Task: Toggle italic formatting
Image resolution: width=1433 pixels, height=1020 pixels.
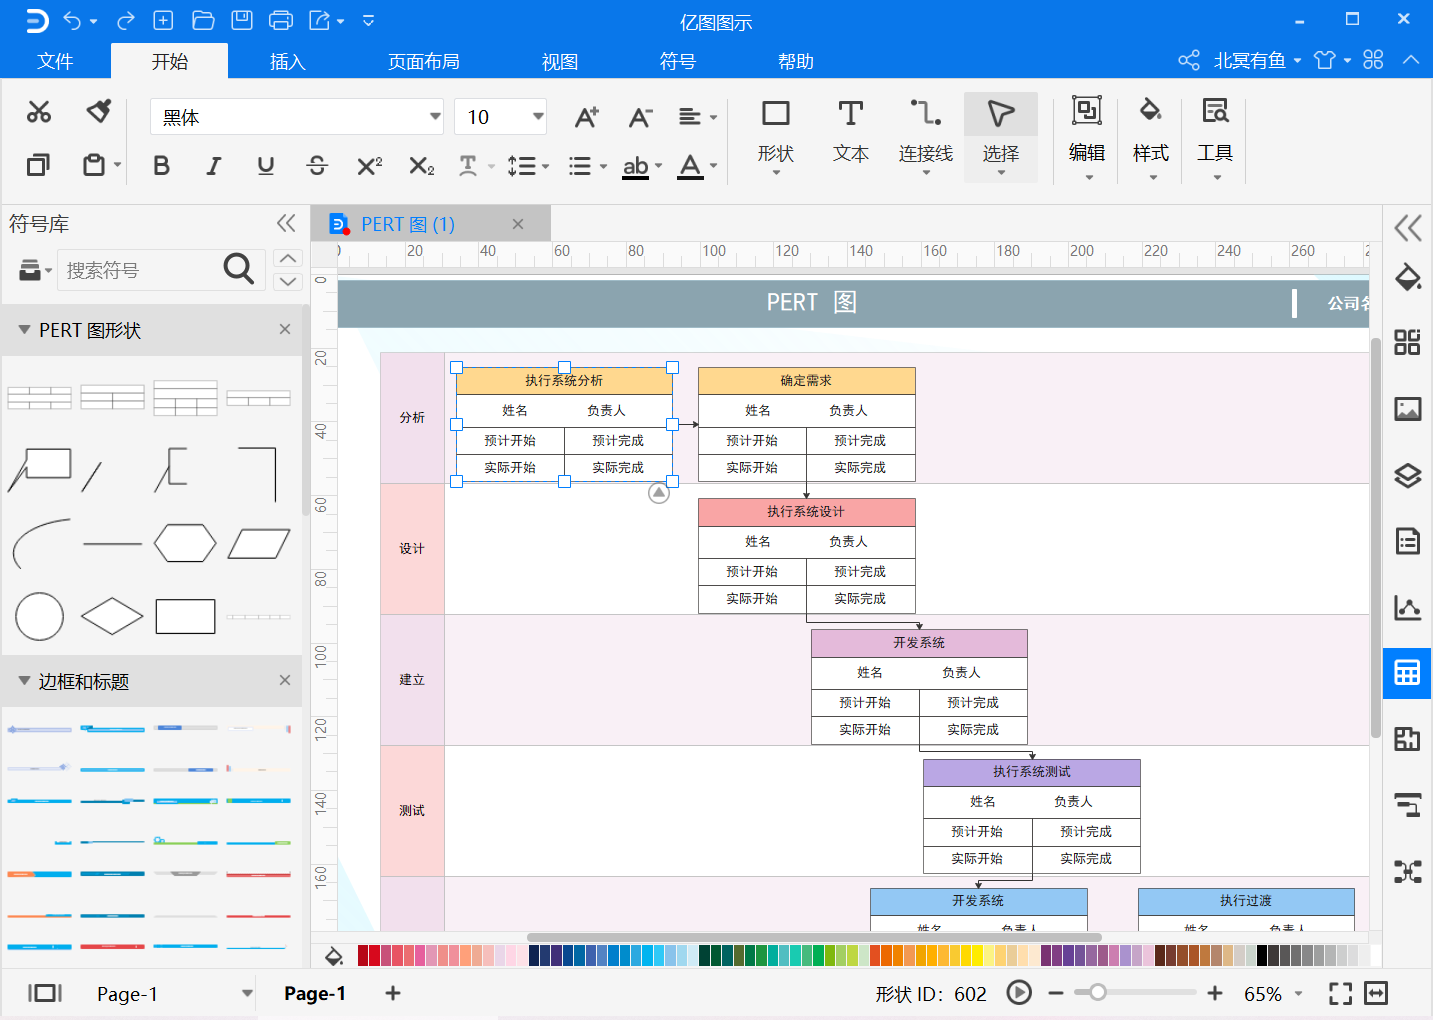Action: pyautogui.click(x=213, y=166)
